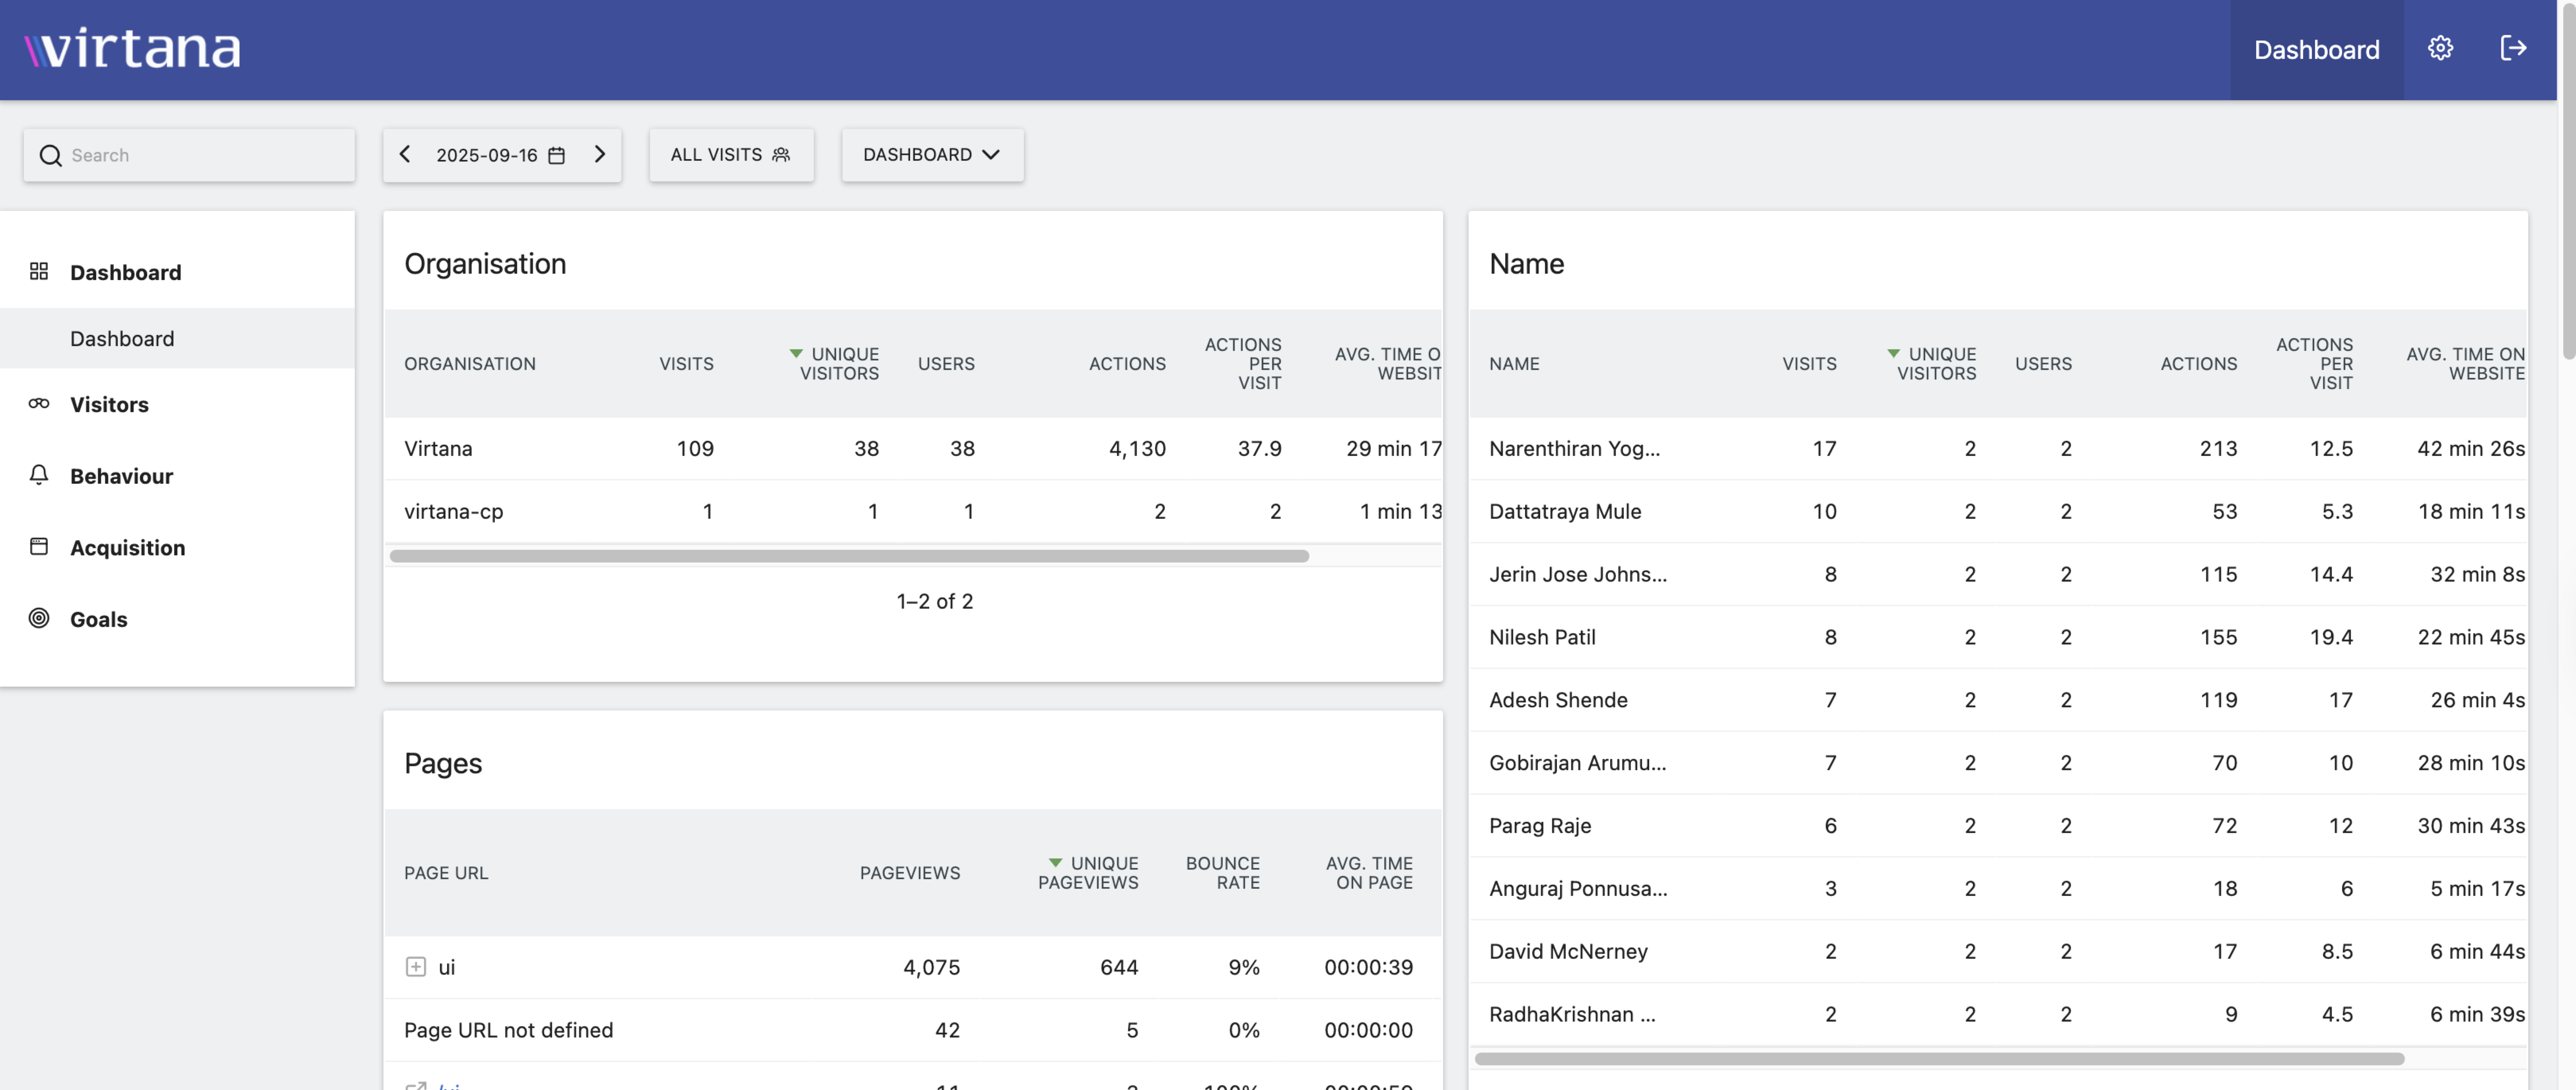Click into the Search field
The width and height of the screenshot is (2576, 1090).
189,155
